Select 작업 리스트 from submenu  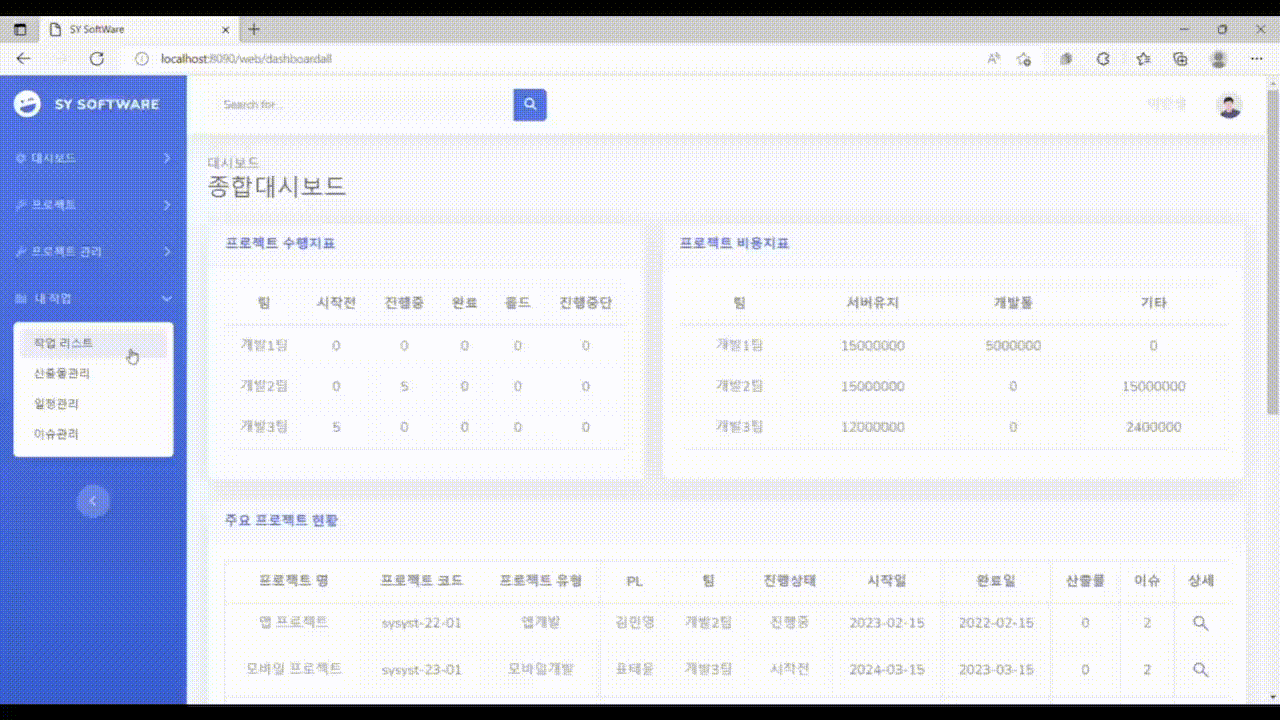coord(93,343)
